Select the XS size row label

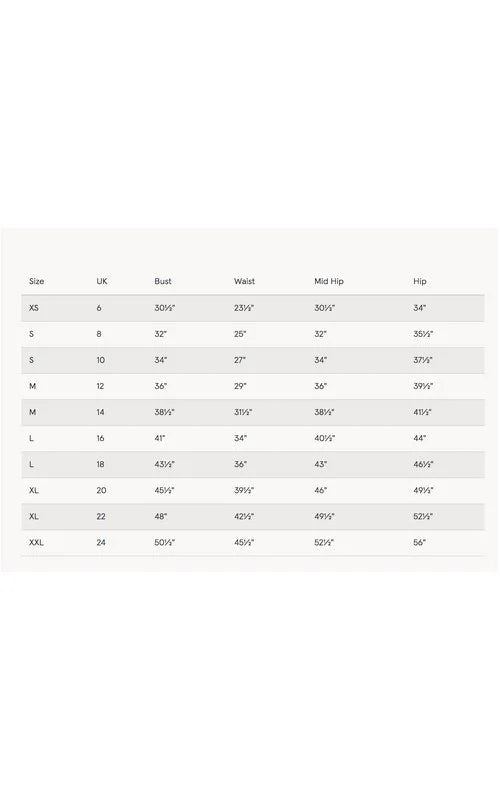pyautogui.click(x=34, y=308)
